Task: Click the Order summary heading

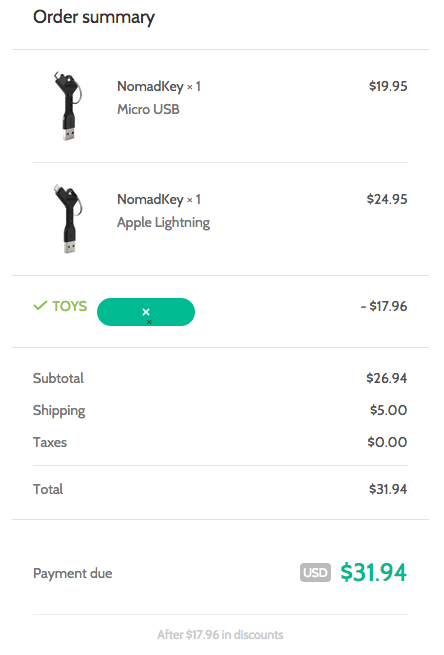Action: pyautogui.click(x=94, y=18)
